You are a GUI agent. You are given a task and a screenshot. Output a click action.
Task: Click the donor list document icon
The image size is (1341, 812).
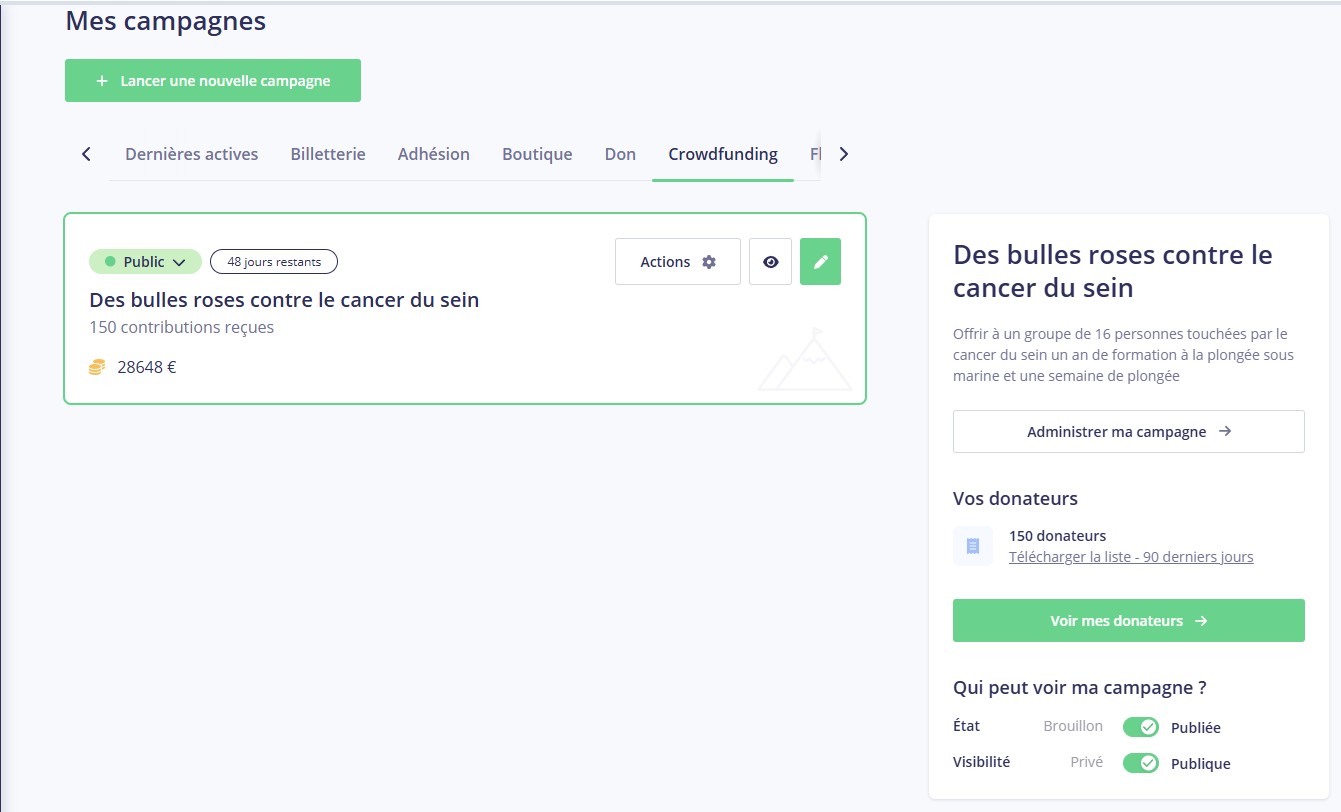(x=972, y=546)
